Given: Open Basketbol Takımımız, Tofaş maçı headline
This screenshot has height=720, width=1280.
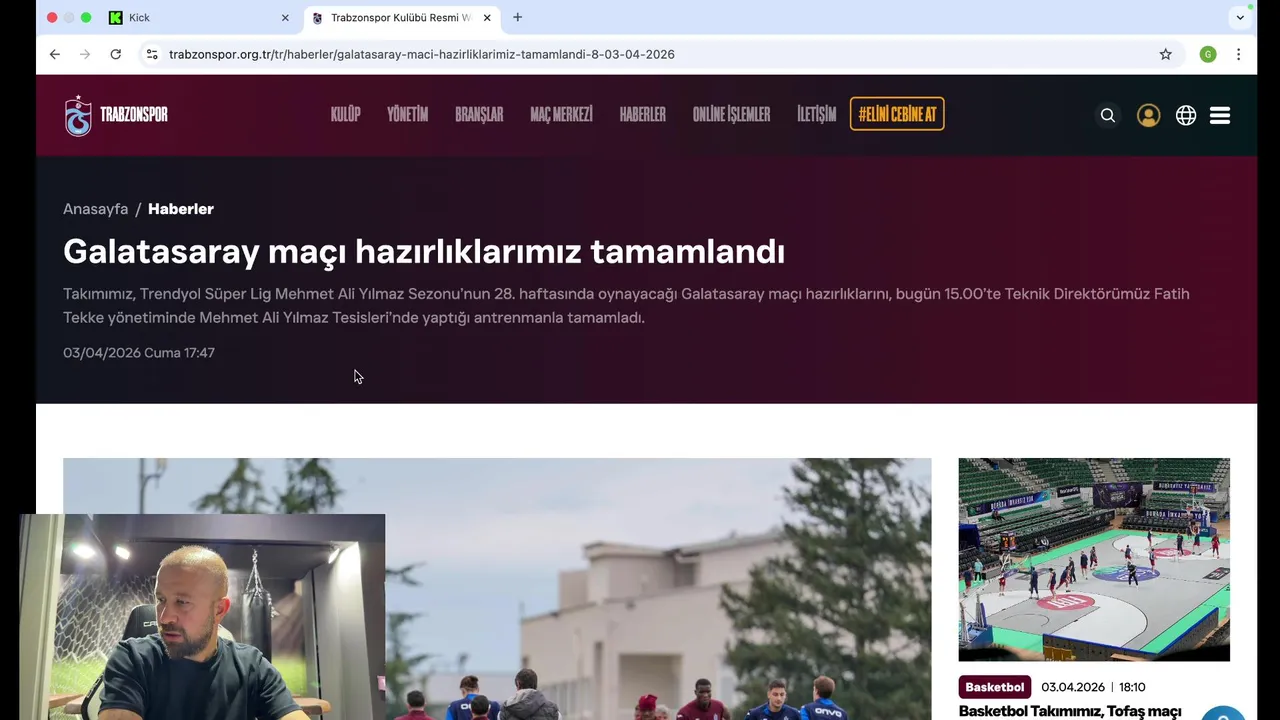Looking at the screenshot, I should point(1070,711).
